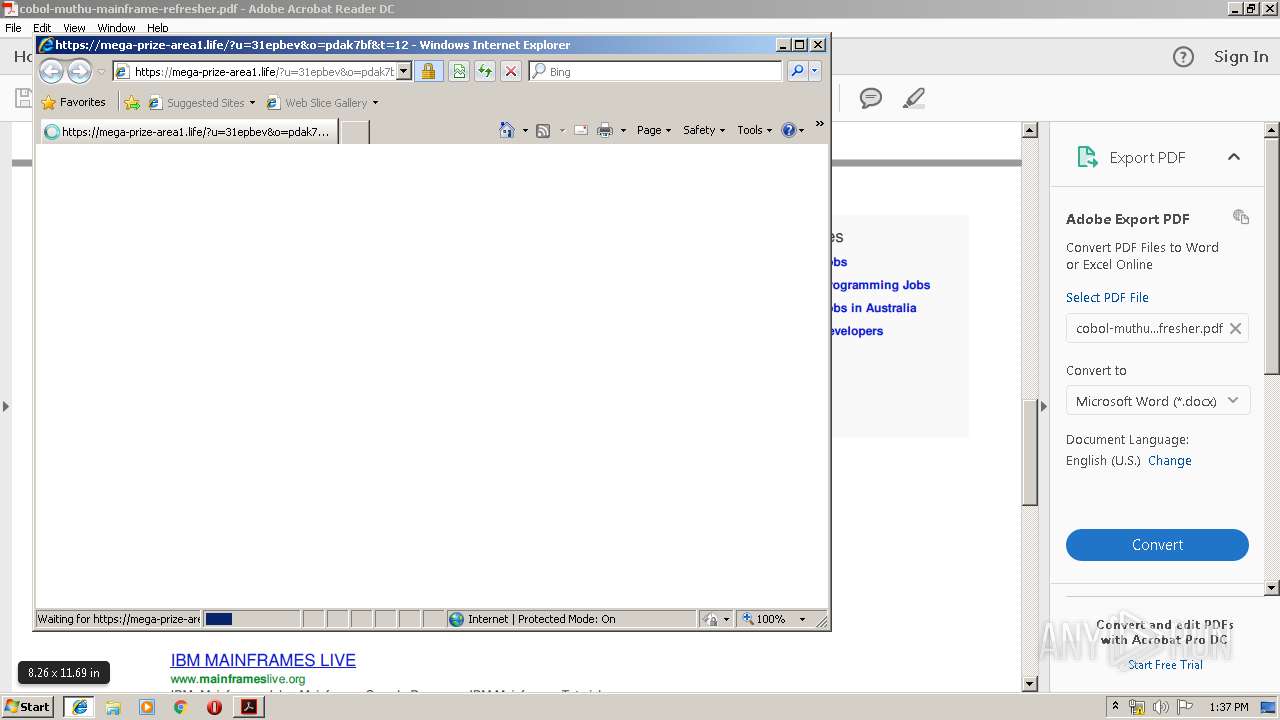Viewport: 1280px width, 720px height.
Task: Open the IBM MAINFRAMES LIVE link
Action: [263, 660]
